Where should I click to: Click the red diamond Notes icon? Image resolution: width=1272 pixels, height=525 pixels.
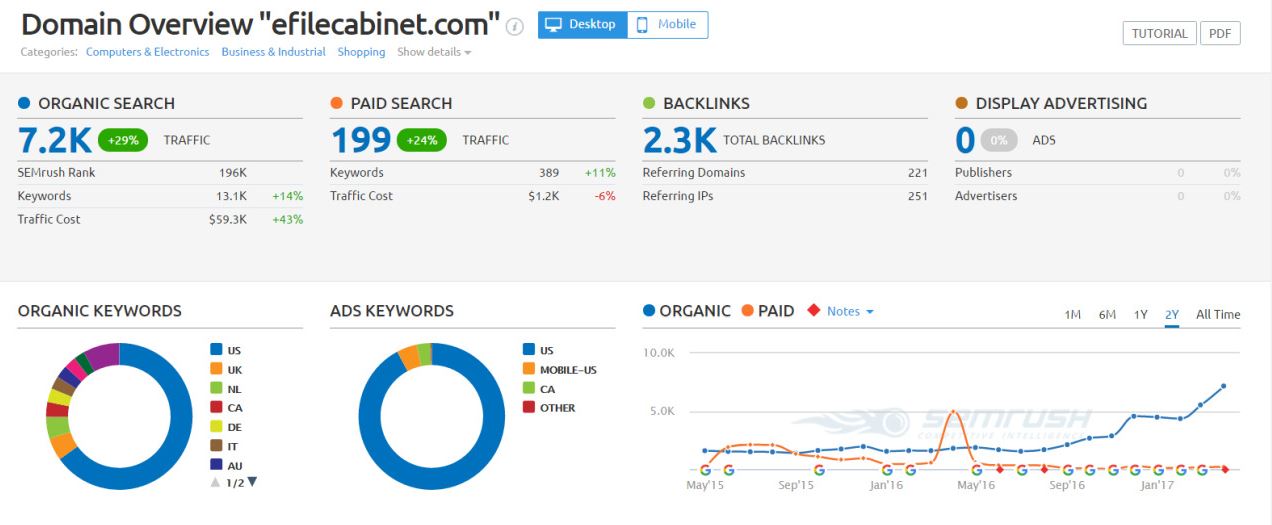[x=812, y=311]
